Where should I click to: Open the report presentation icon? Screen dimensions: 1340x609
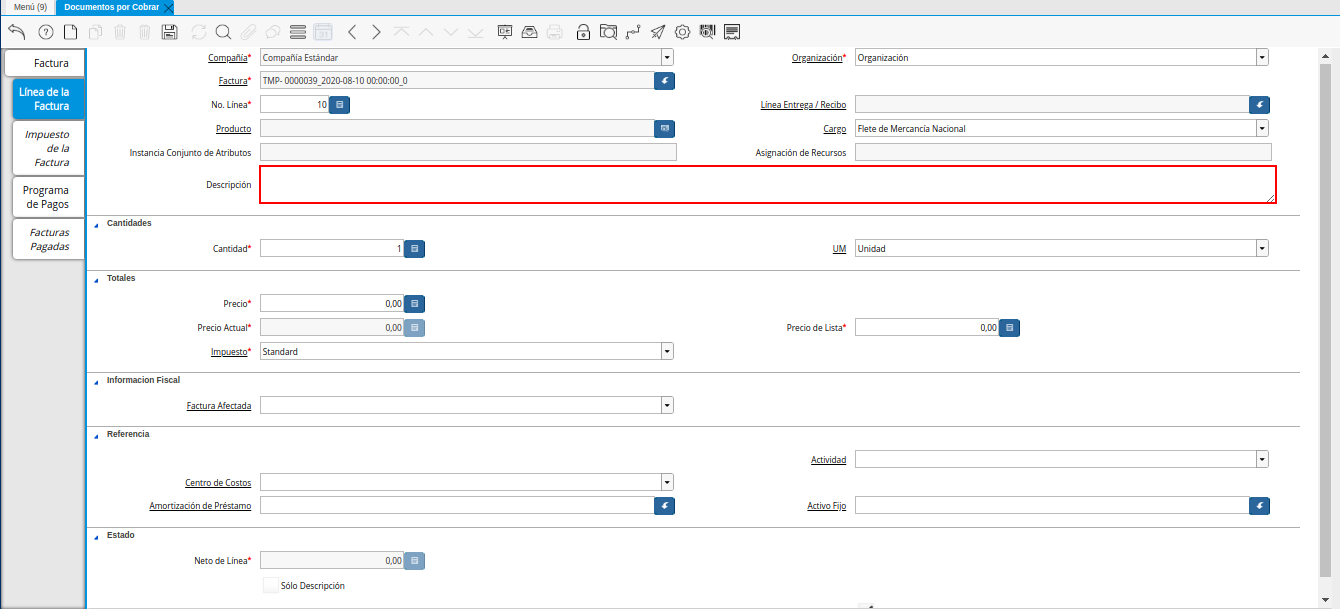coord(505,32)
